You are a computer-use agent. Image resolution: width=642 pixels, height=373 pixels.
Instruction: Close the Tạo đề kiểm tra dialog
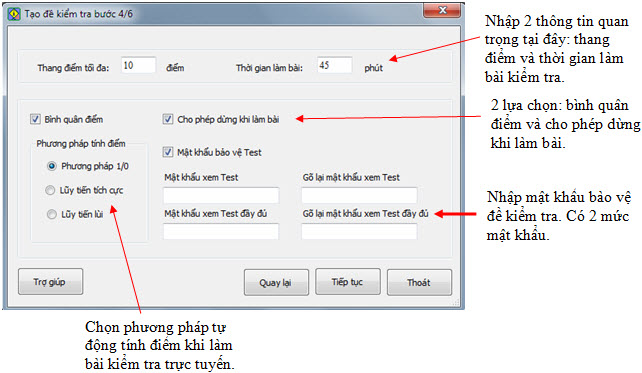tap(442, 11)
